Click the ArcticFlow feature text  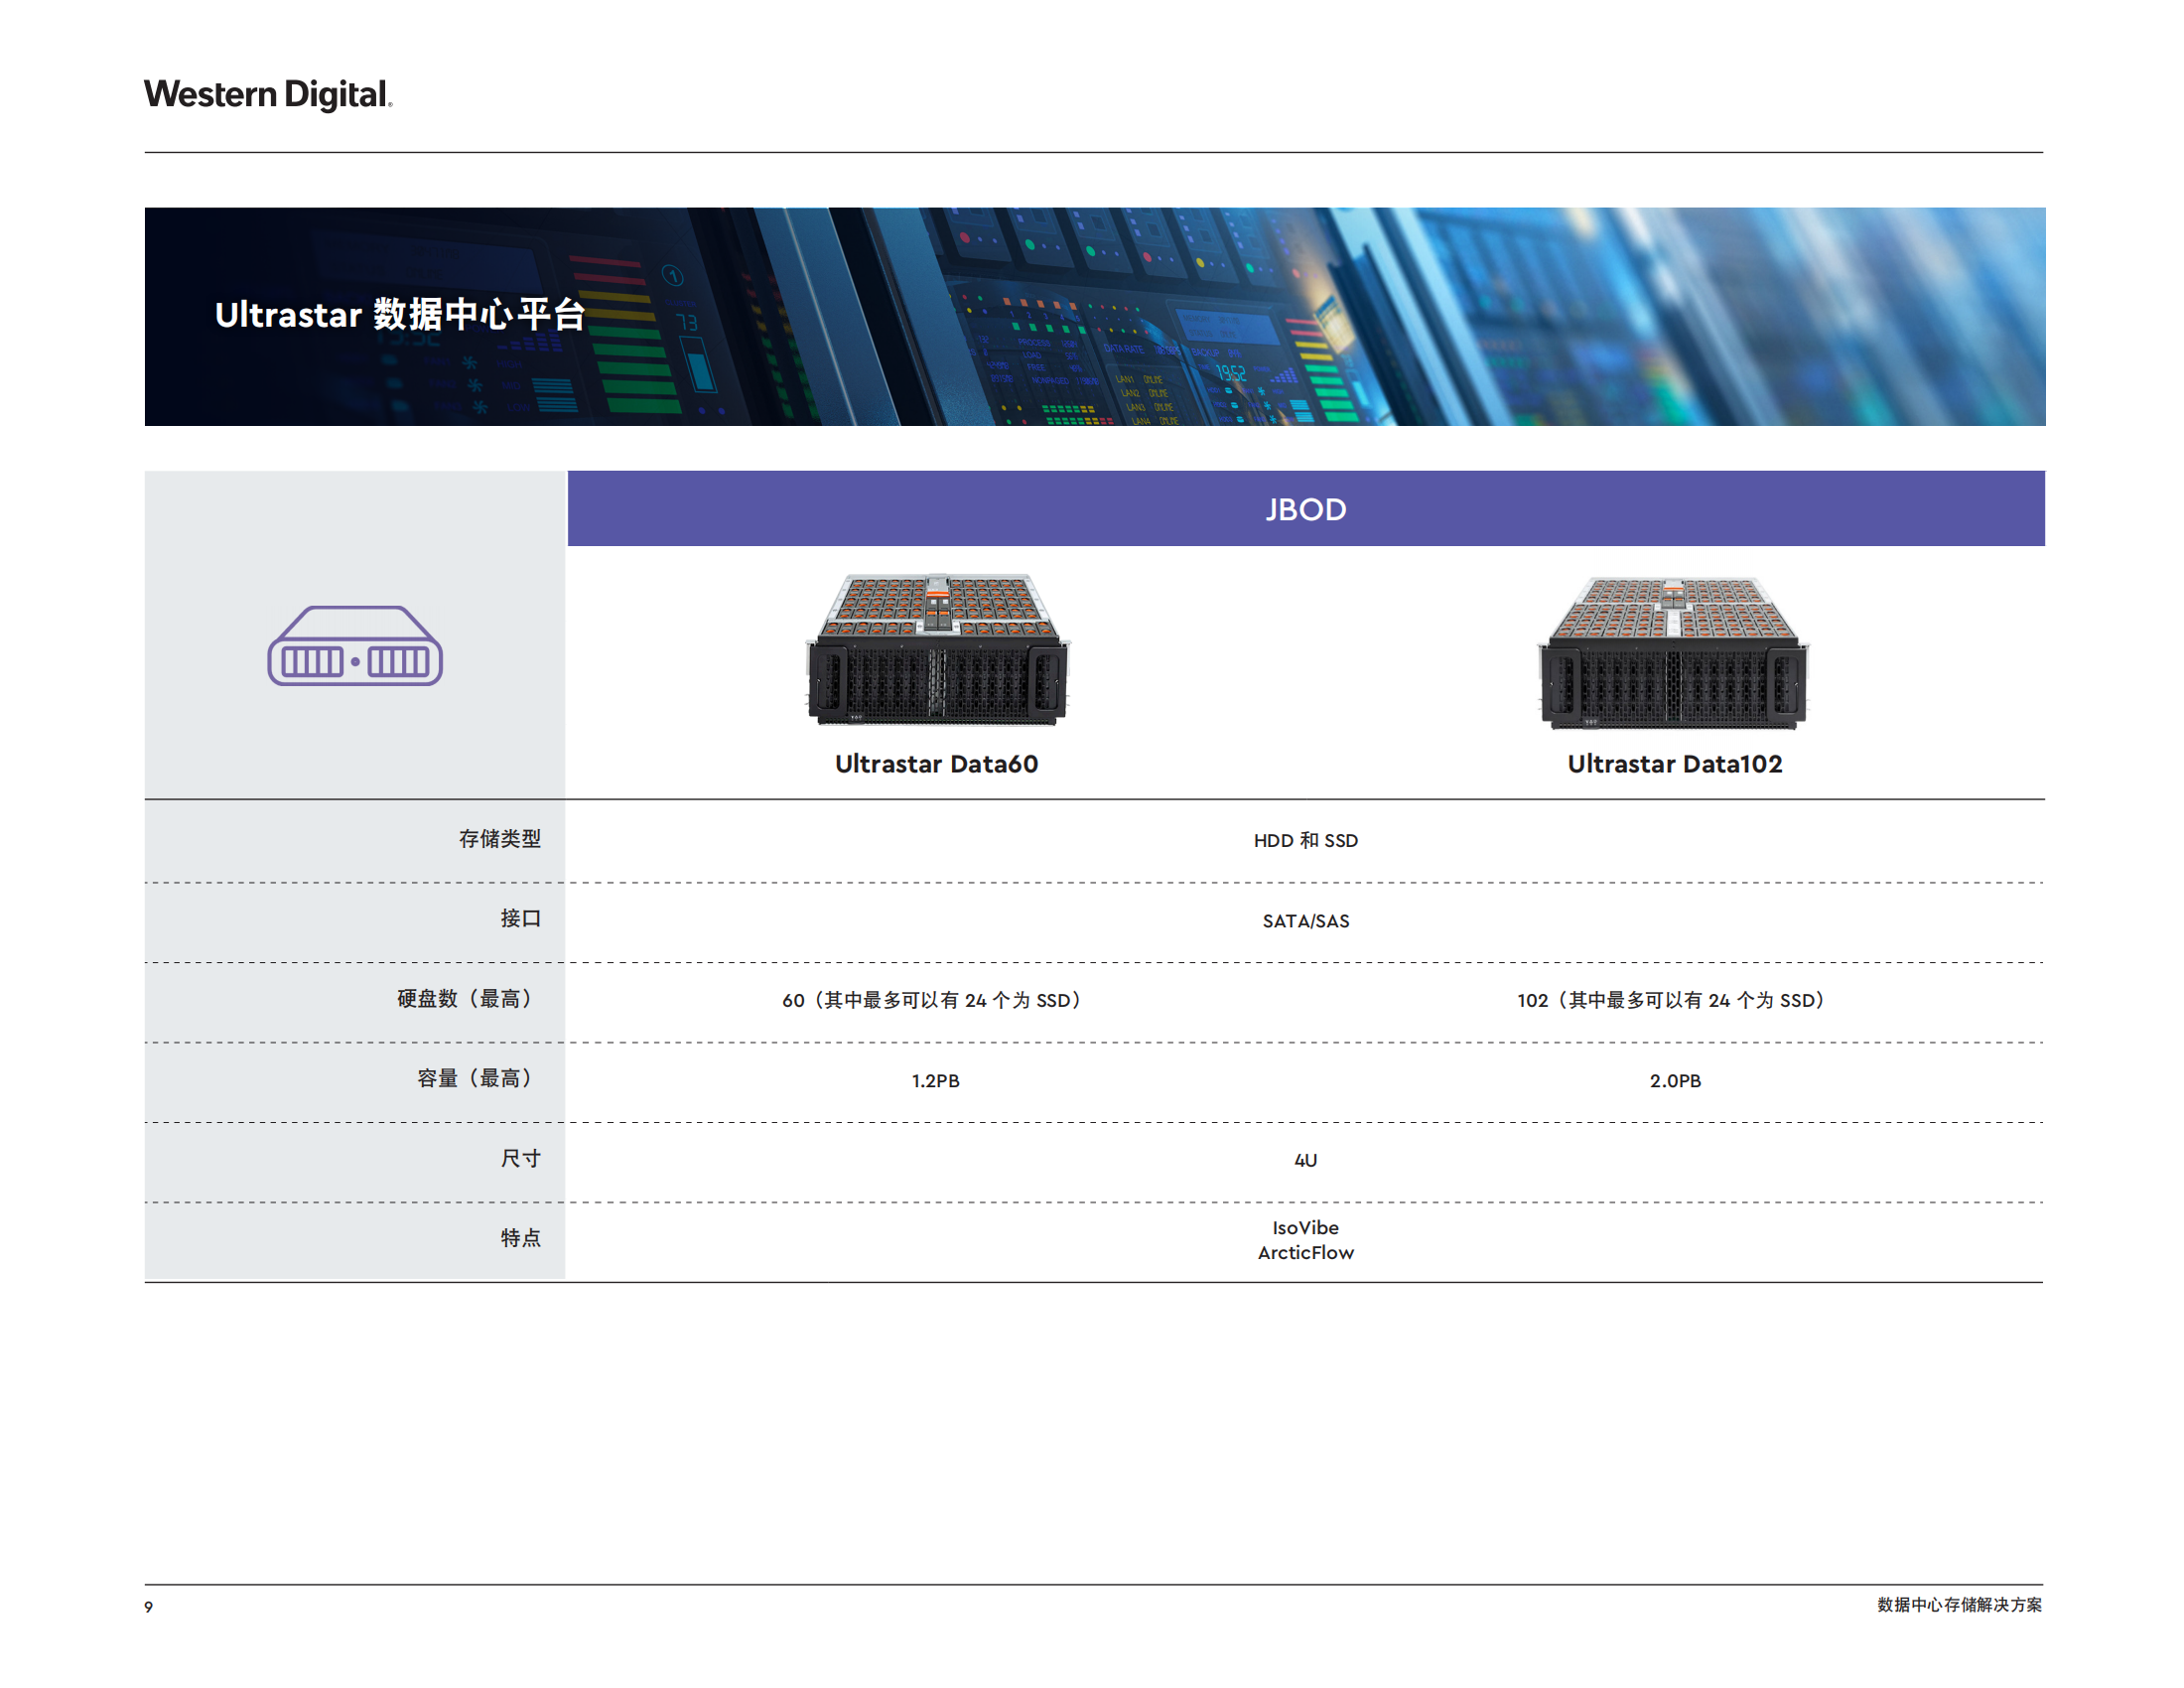[1305, 1252]
